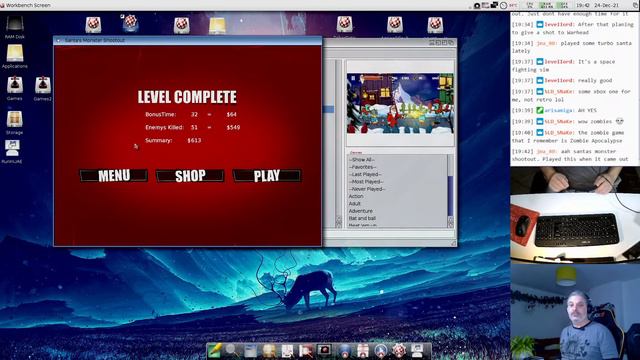Open the boing-ball disk above game list window

tap(344, 24)
